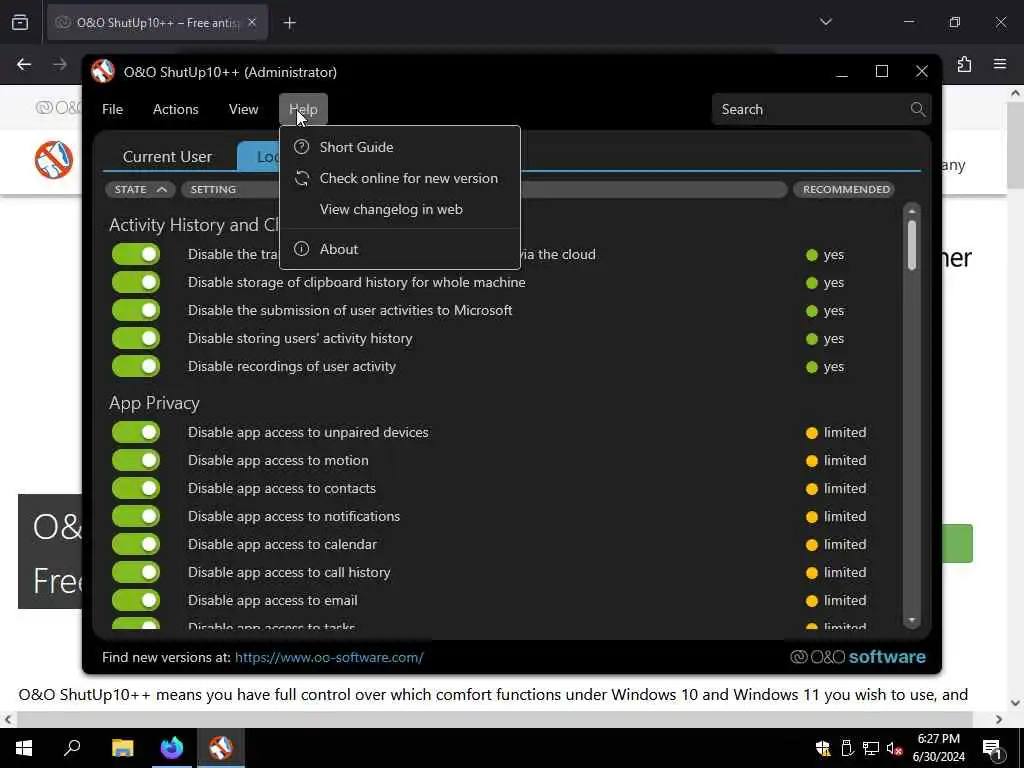1024x768 pixels.
Task: Maximize the ShutUp10++ window
Action: coord(882,71)
